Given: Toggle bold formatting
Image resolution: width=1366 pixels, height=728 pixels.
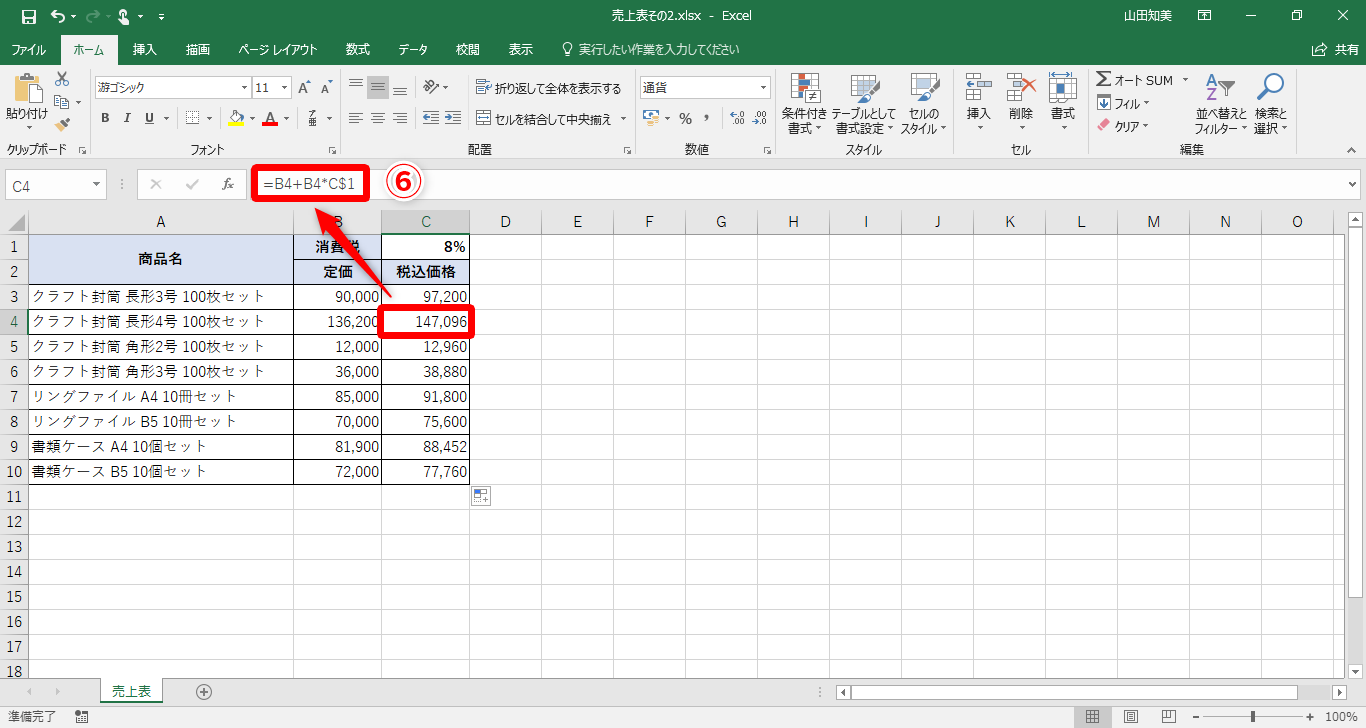Looking at the screenshot, I should click(x=105, y=118).
